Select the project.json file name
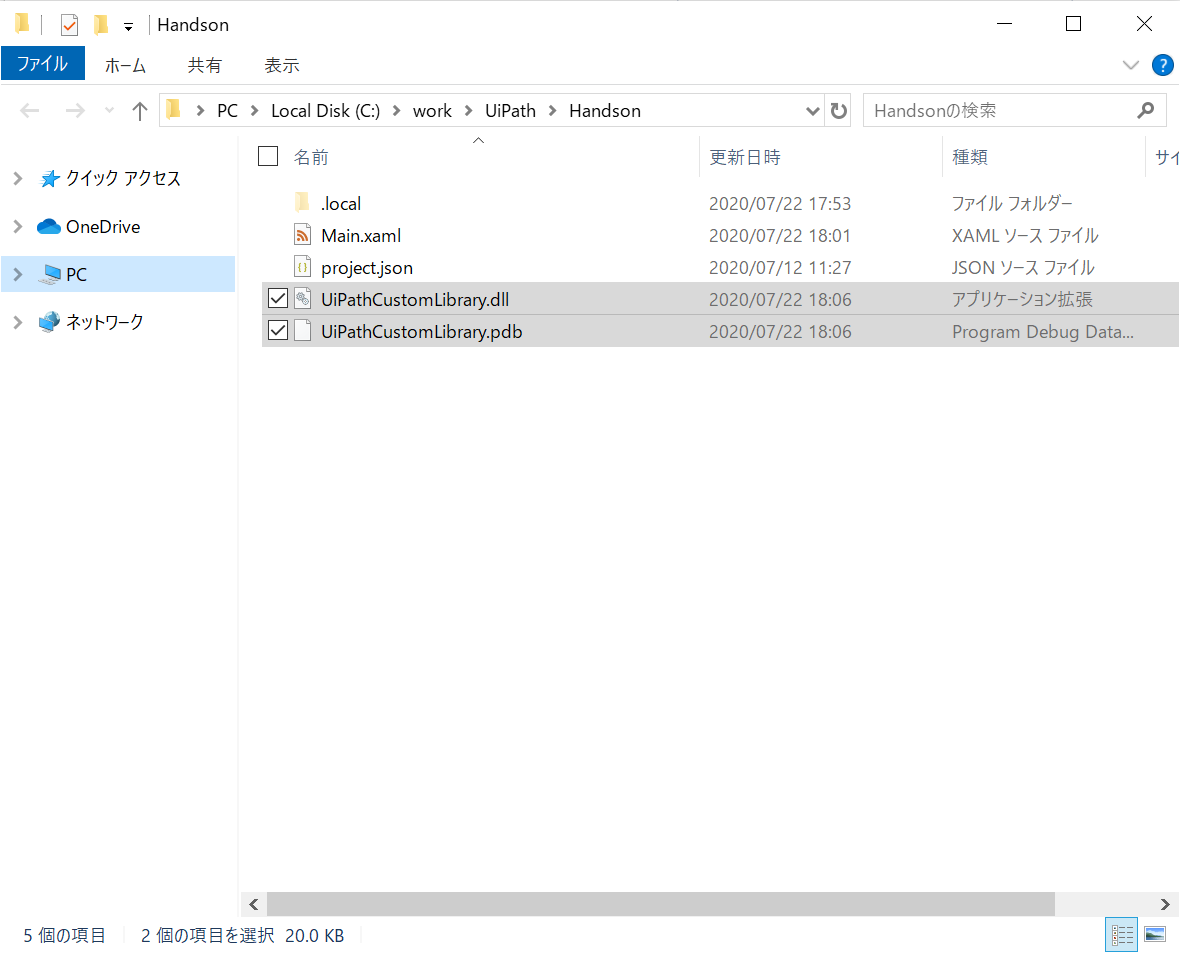Viewport: 1180px width, 953px height. click(367, 268)
